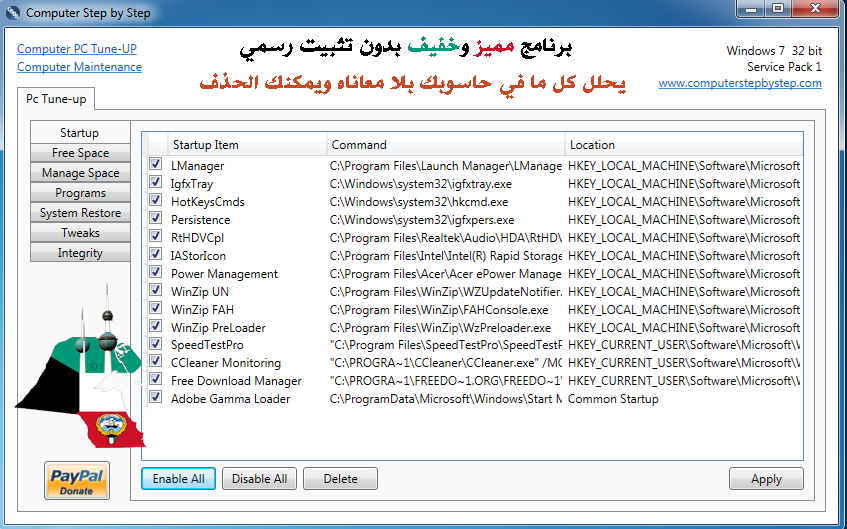The height and width of the screenshot is (529, 847).
Task: Click Disable All button
Action: click(x=259, y=479)
